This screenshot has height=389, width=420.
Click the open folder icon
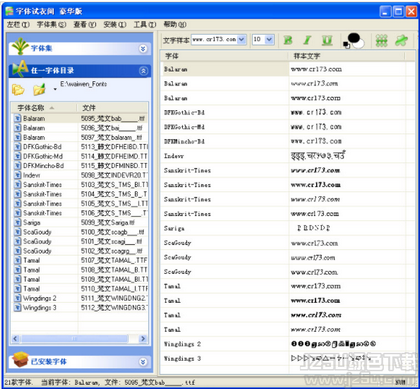pos(18,89)
